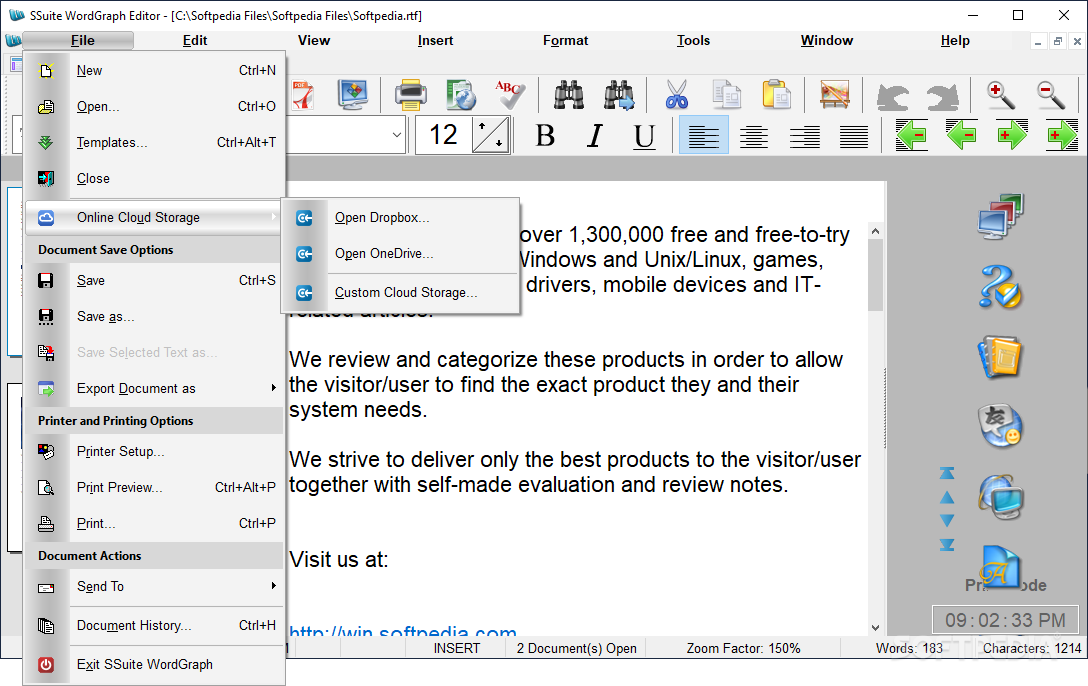Click the document vertical scrollbar thumb
This screenshot has height=686, width=1088.
tap(876, 275)
